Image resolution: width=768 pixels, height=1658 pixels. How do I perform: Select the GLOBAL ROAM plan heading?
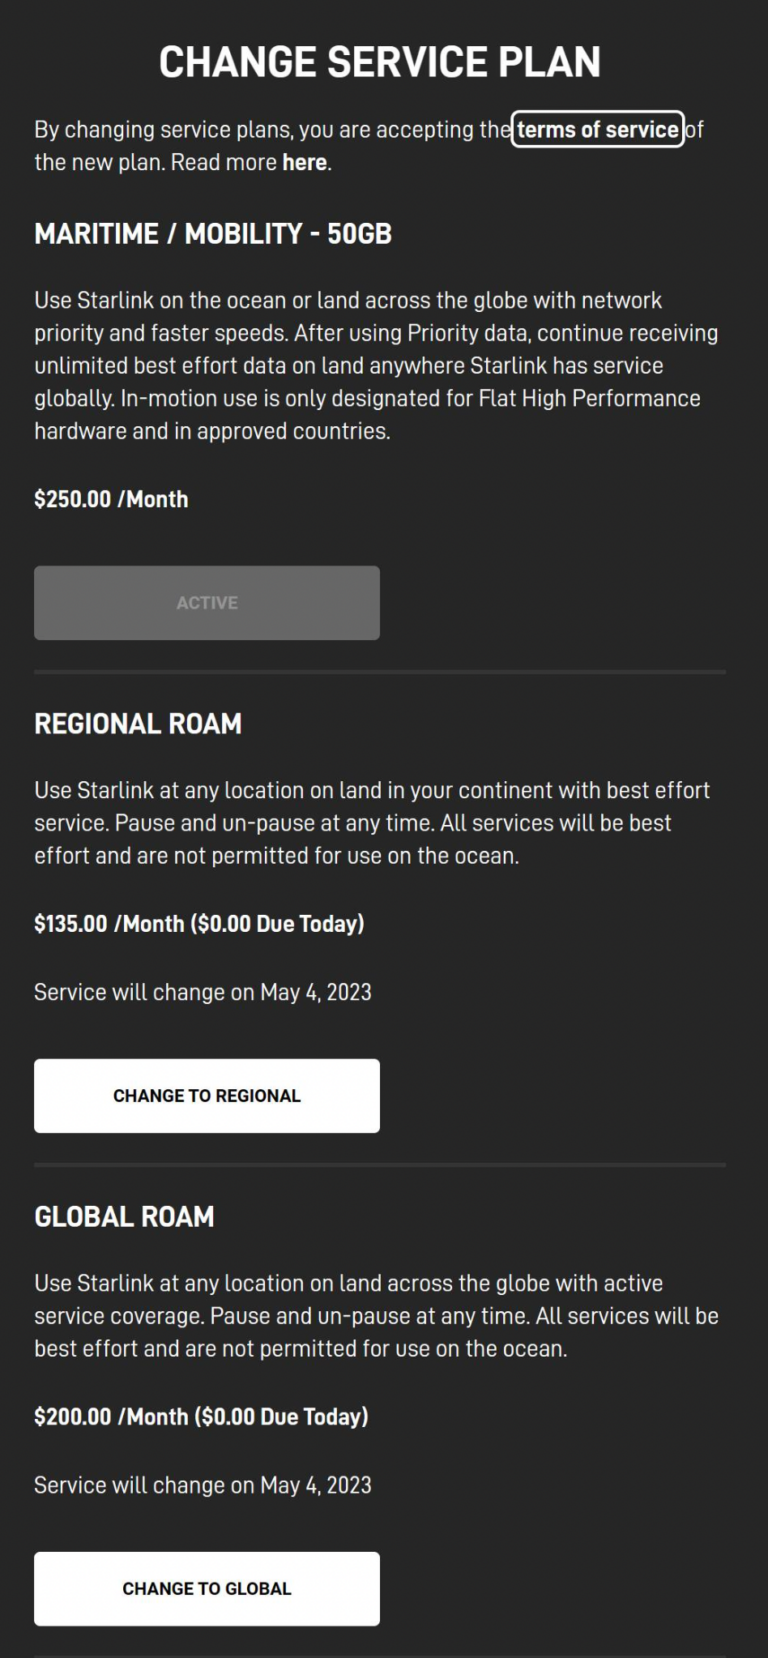pyautogui.click(x=124, y=1217)
